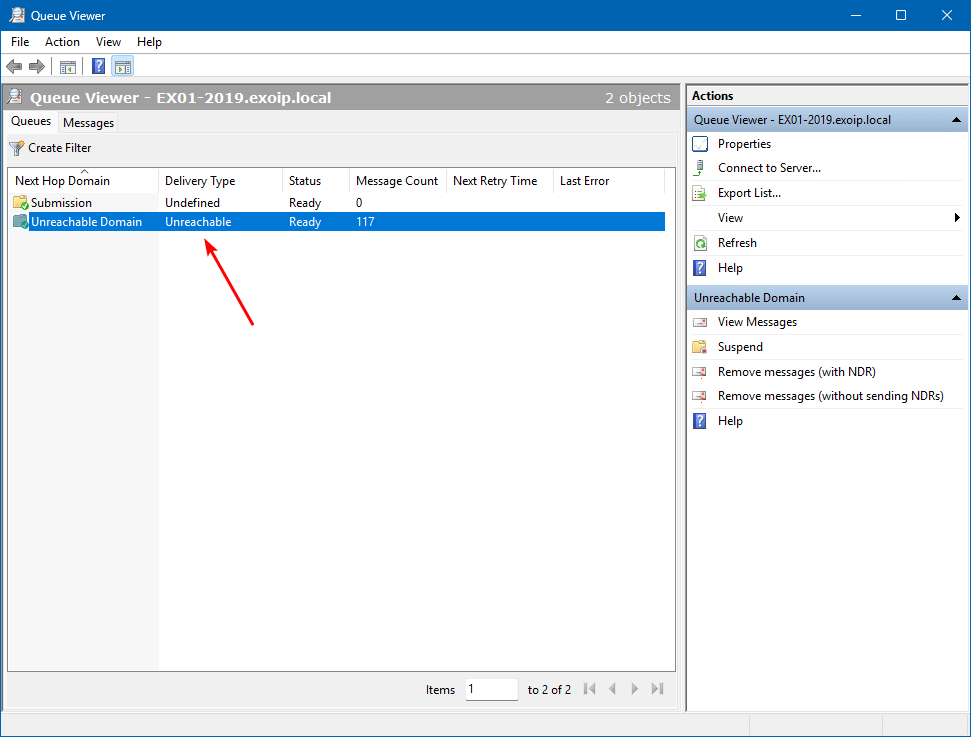The height and width of the screenshot is (737, 971).
Task: Click the Export List icon
Action: tap(700, 193)
